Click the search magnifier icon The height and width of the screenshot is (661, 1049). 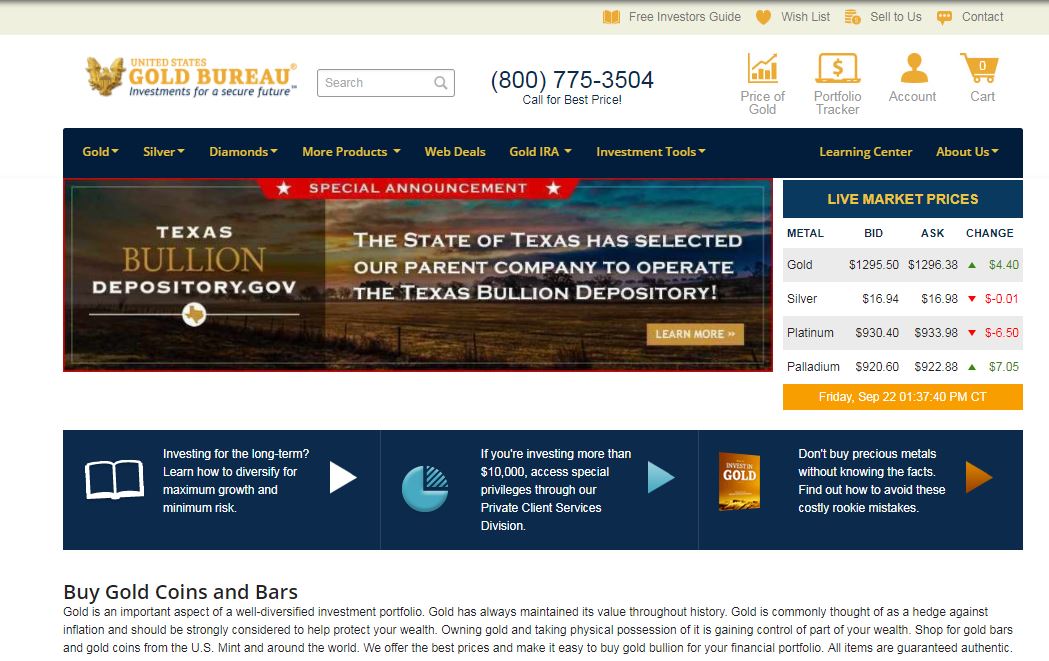[441, 83]
